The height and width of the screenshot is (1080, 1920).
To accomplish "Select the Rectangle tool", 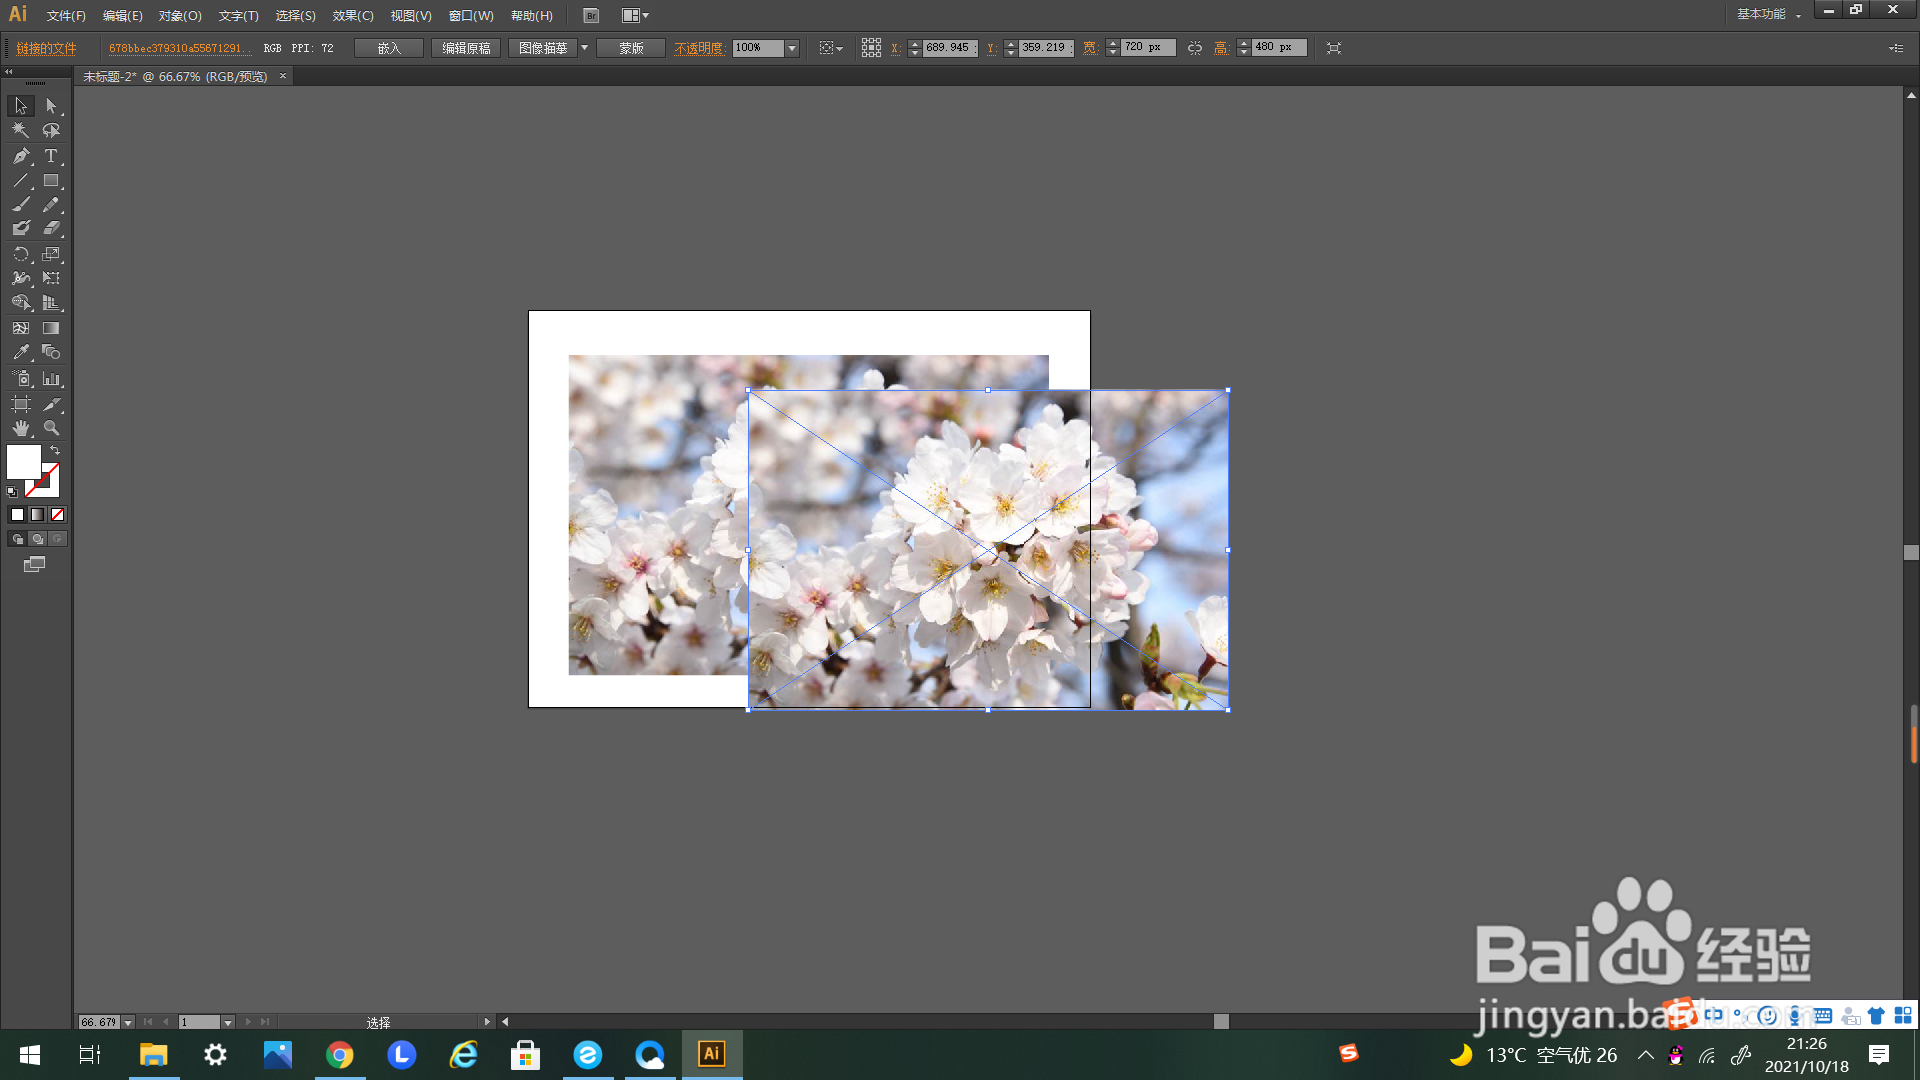I will (51, 181).
